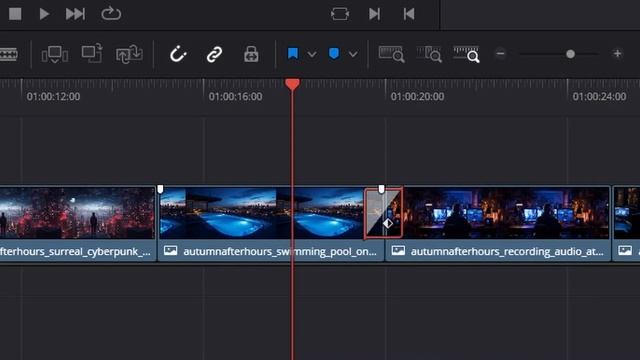640x360 pixels.
Task: Click 01:00:20:00 on the timeline ruler
Action: pos(418,97)
